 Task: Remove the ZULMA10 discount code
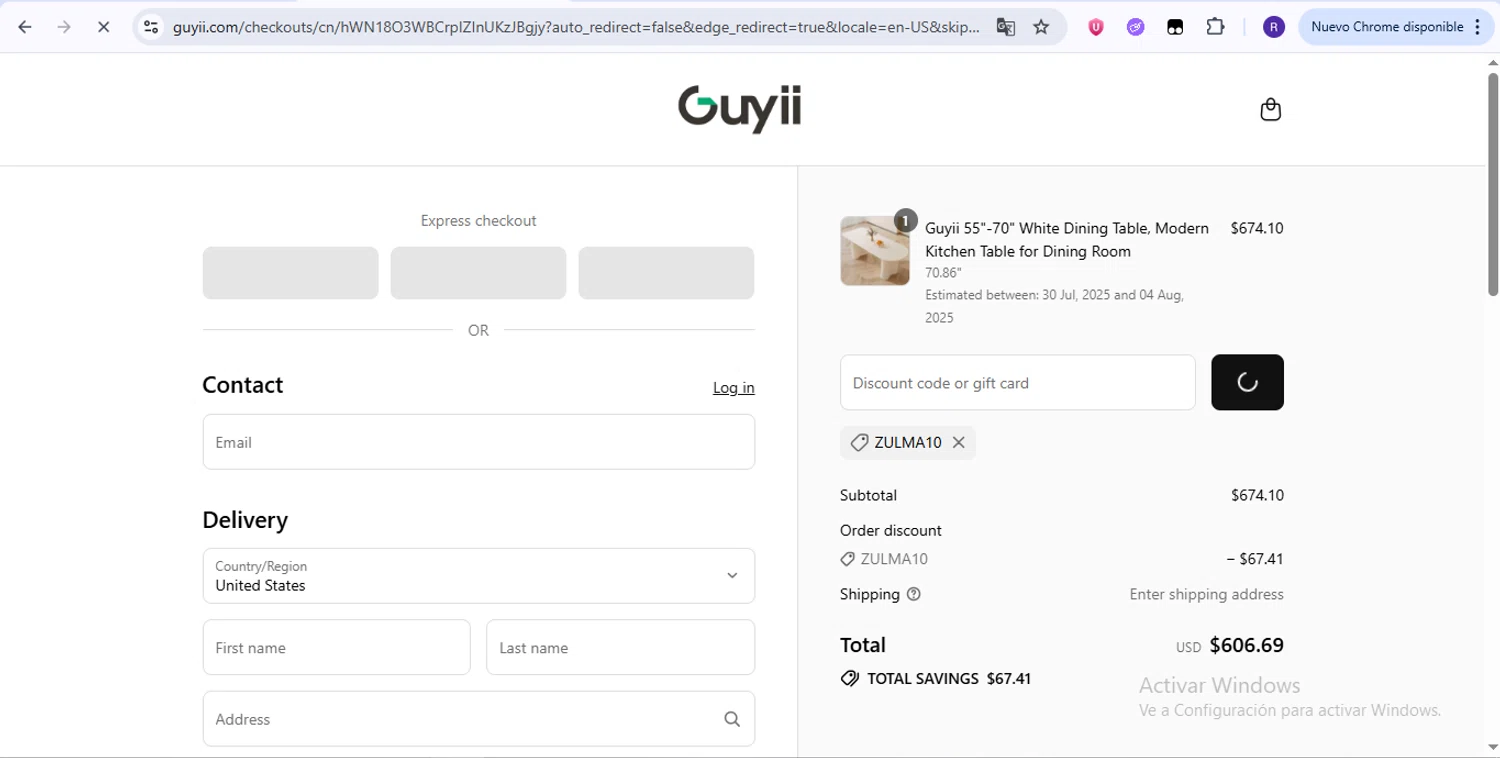coord(958,443)
